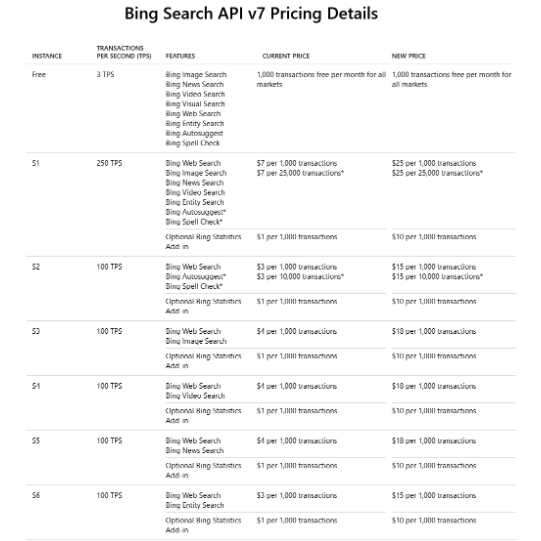Click the Bing Search API v7 Pricing Details title
Image resolution: width=541 pixels, height=541 pixels.
[x=251, y=14]
